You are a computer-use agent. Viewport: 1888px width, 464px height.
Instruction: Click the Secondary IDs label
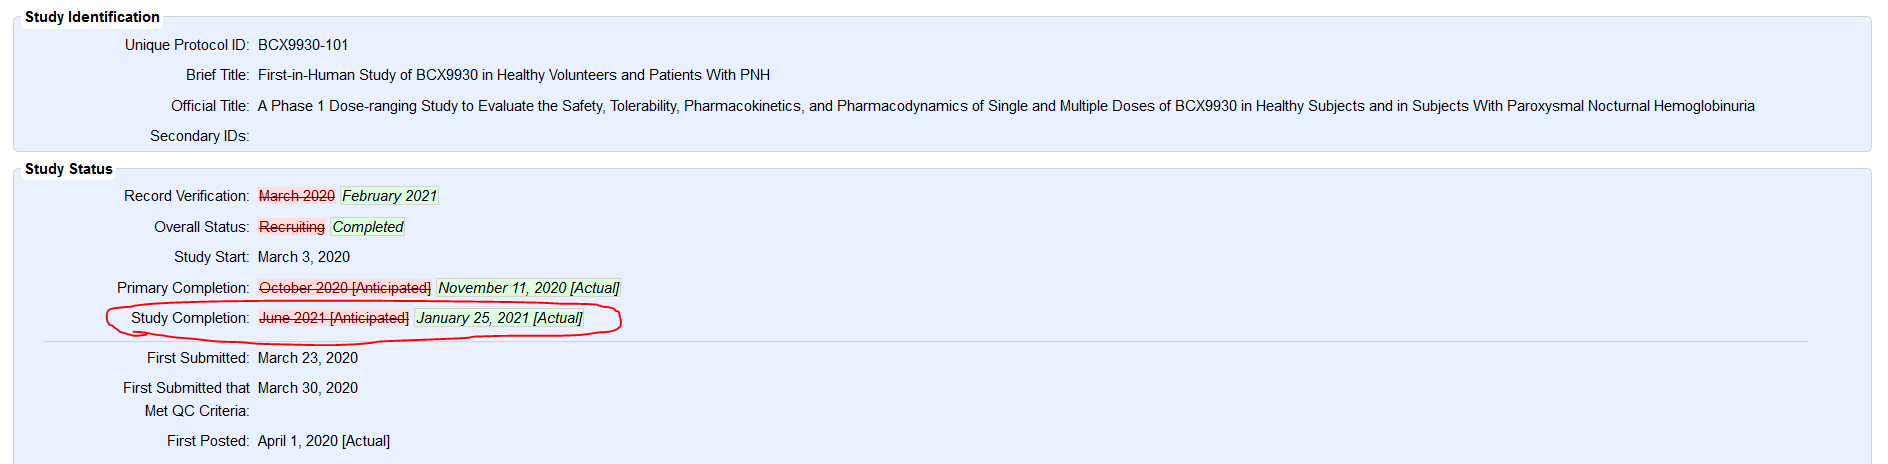[x=199, y=136]
